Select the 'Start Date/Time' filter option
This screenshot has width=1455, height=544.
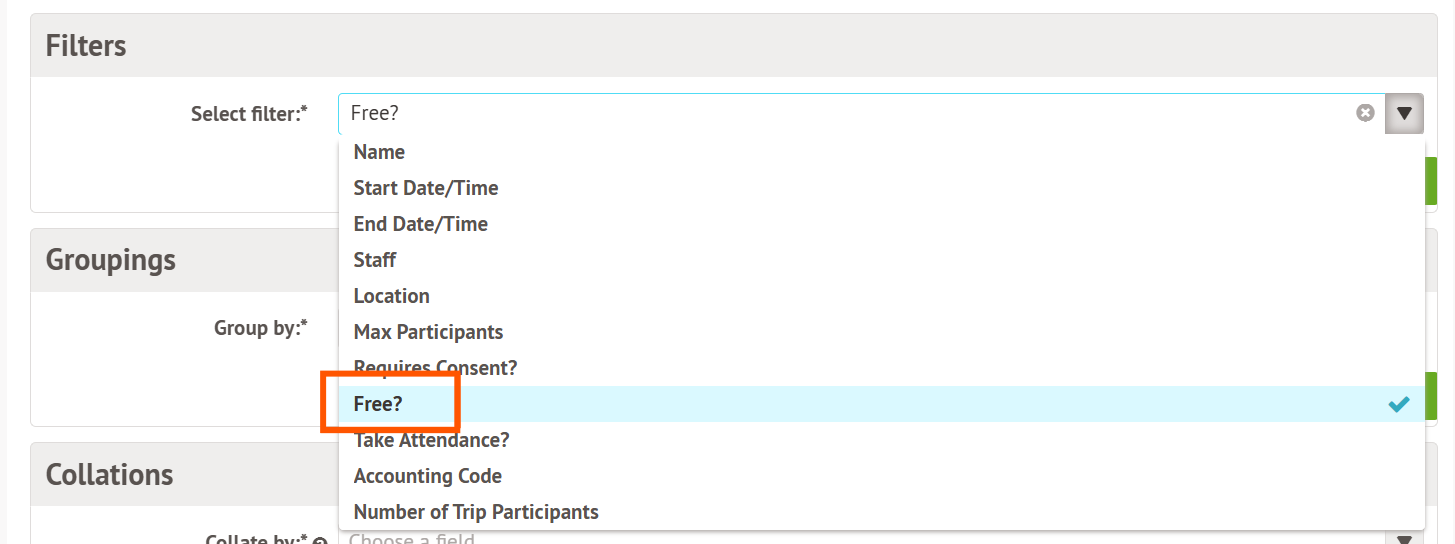[x=425, y=188]
